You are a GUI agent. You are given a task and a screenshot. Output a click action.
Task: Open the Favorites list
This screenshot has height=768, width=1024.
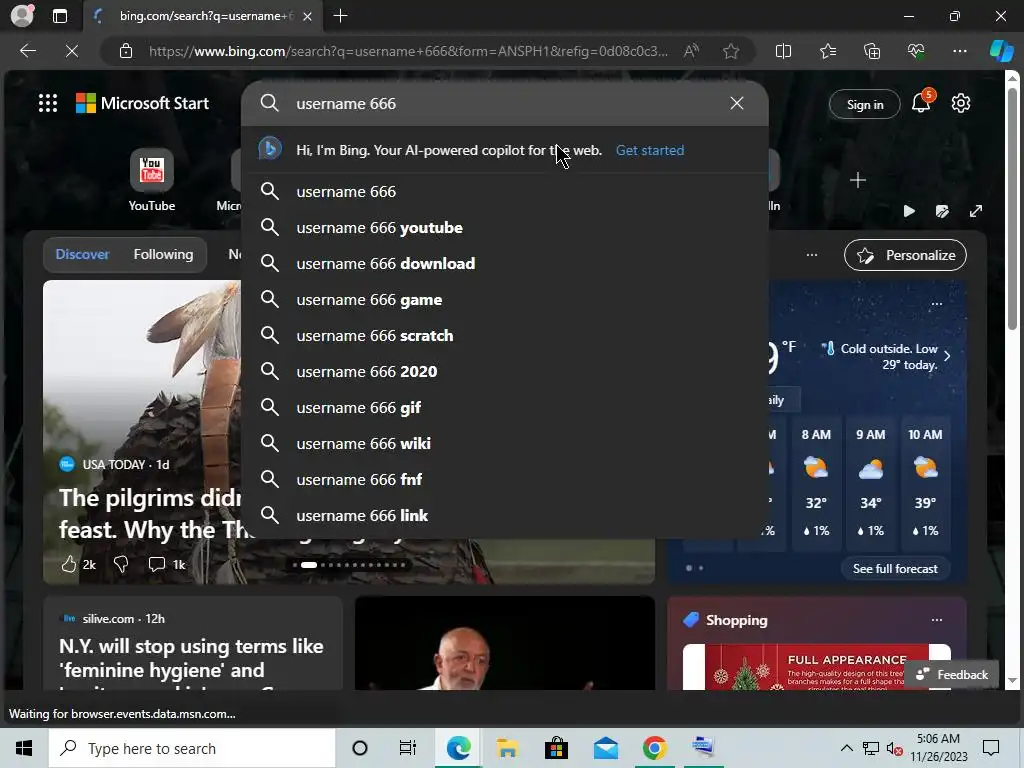point(827,51)
